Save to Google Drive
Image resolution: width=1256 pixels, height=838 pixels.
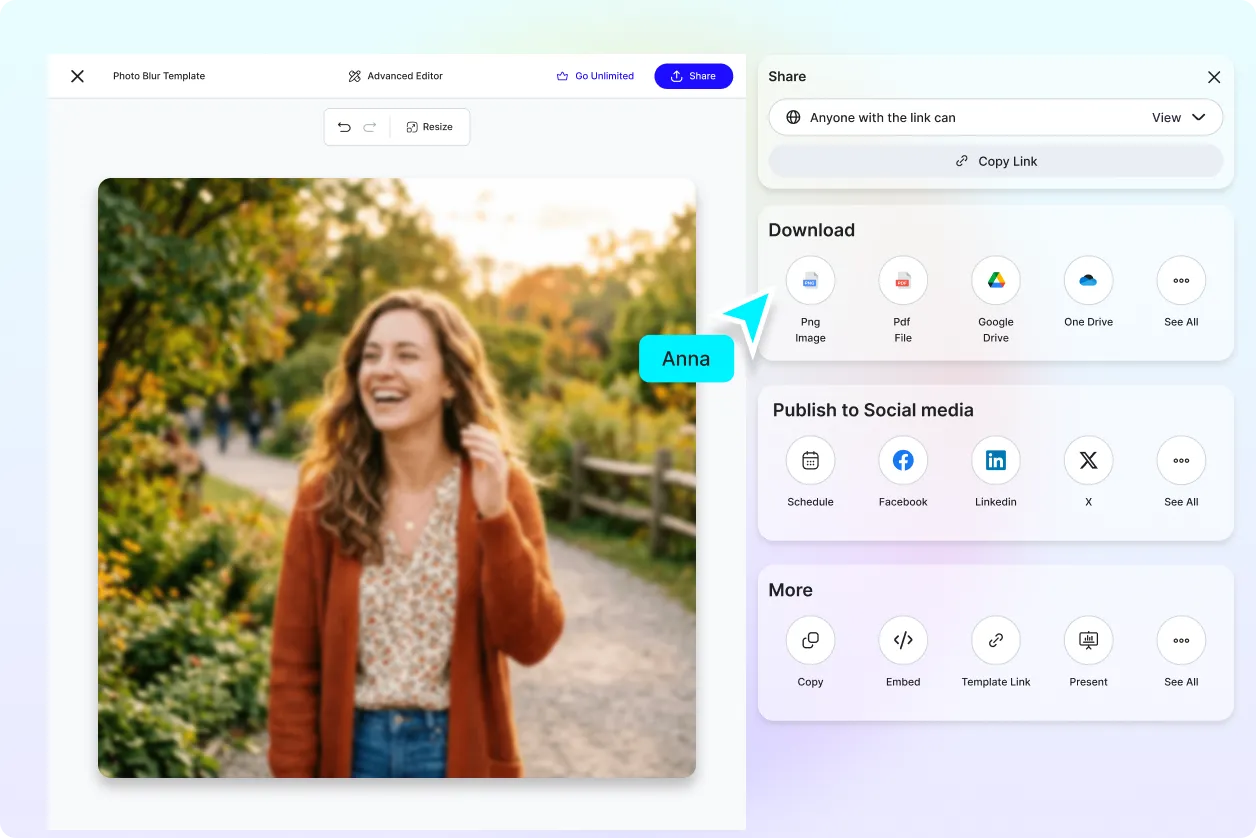pyautogui.click(x=996, y=281)
